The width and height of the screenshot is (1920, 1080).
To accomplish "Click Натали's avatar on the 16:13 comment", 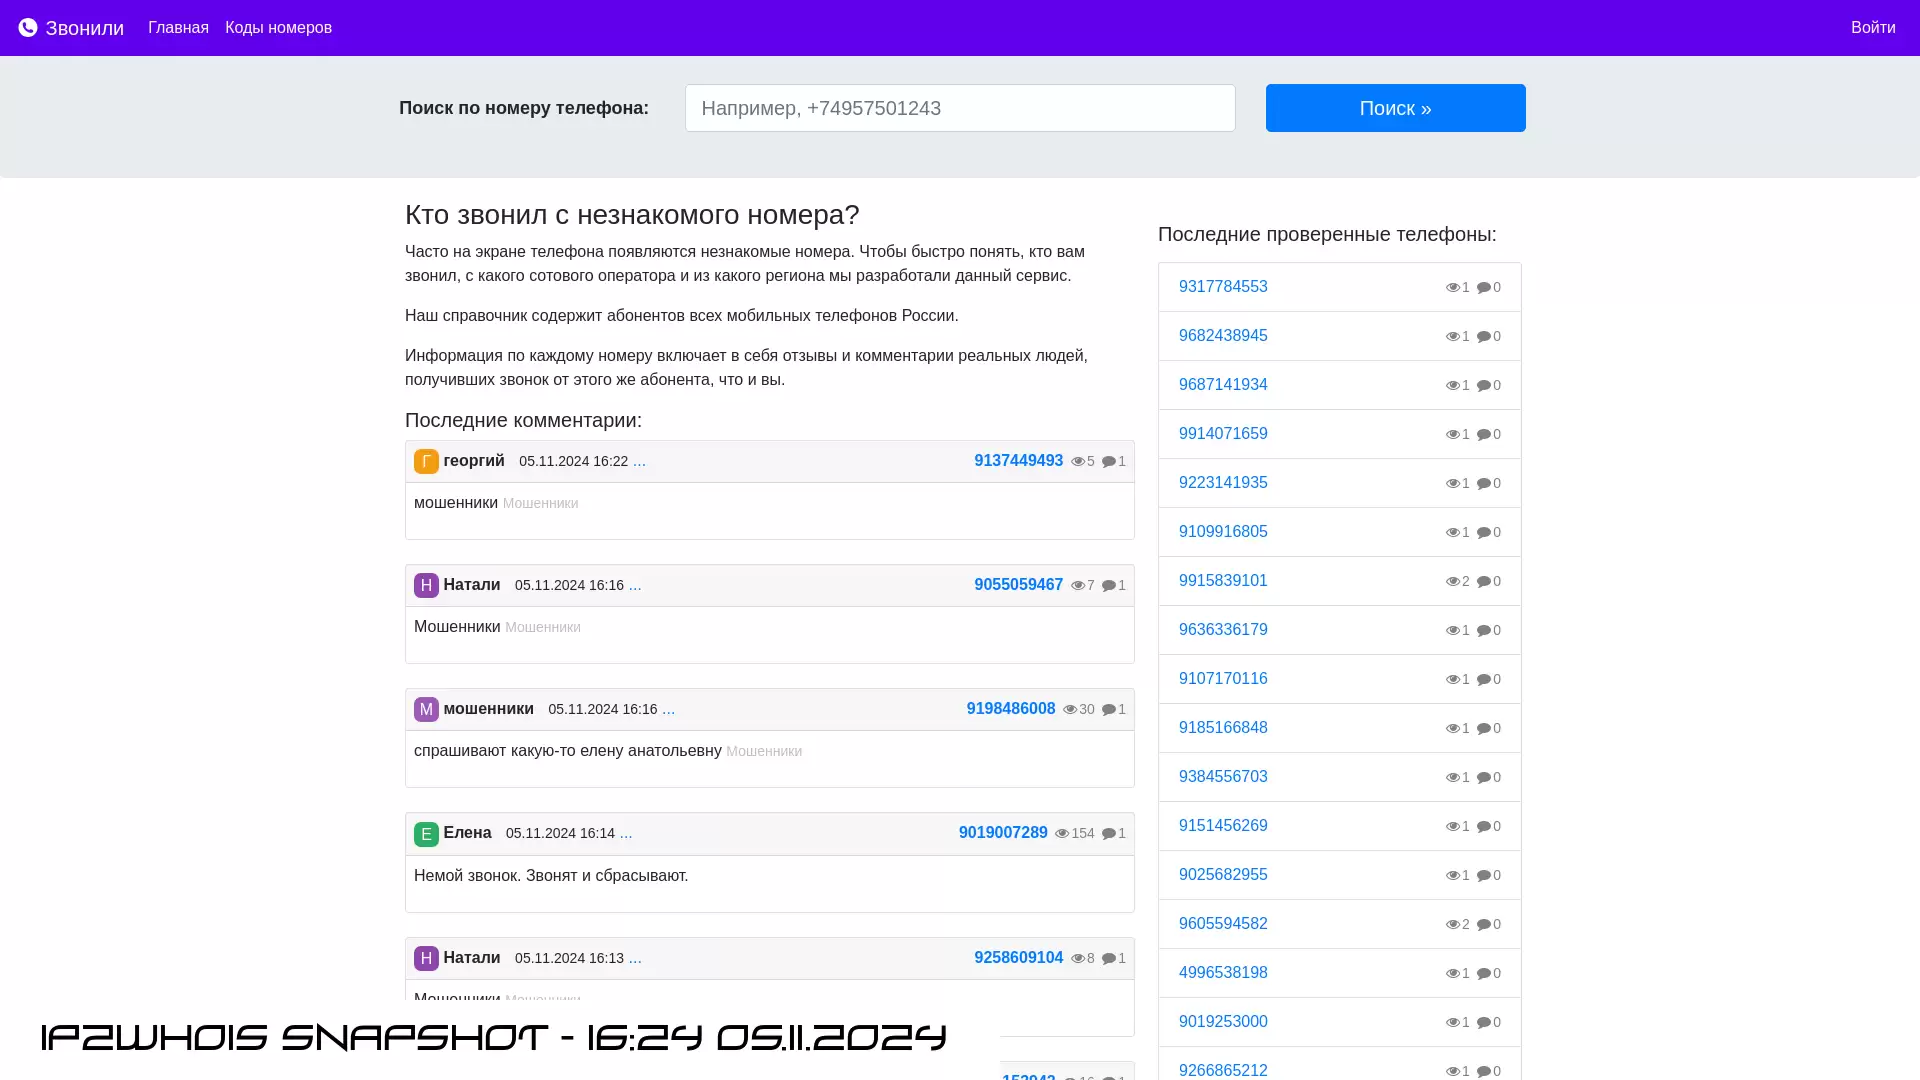I will [426, 958].
